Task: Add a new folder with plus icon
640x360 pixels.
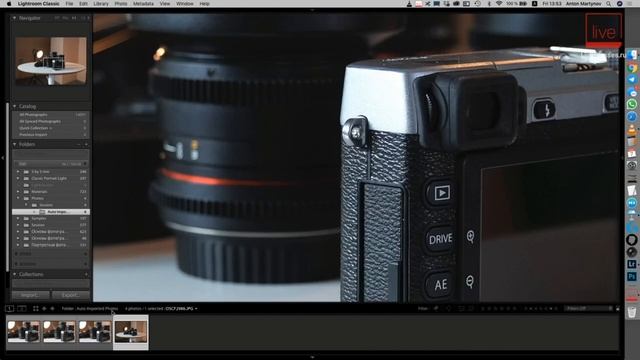Action: click(86, 144)
